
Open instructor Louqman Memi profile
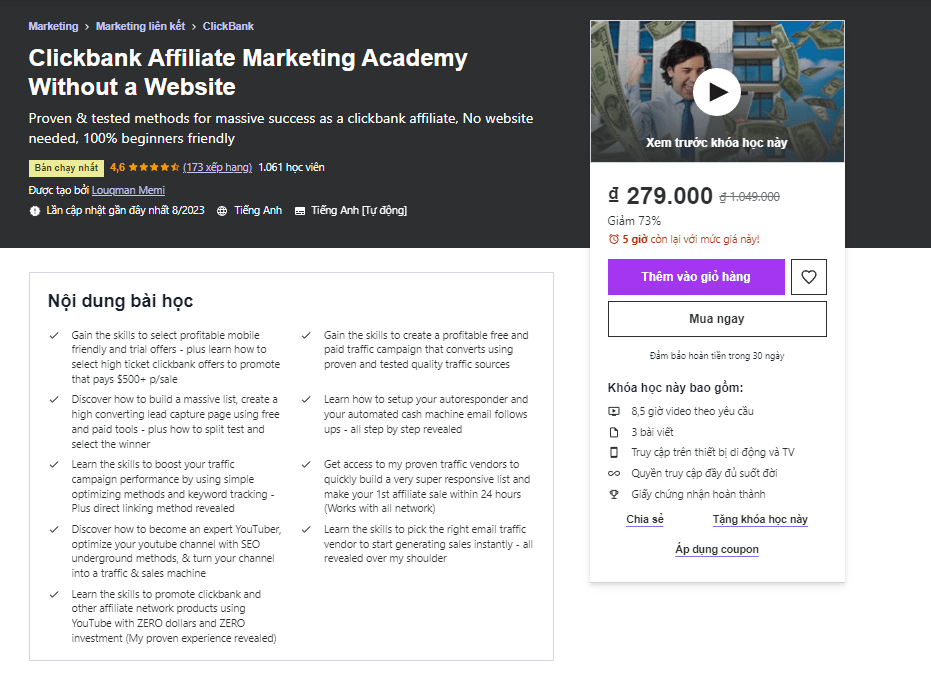pos(128,190)
